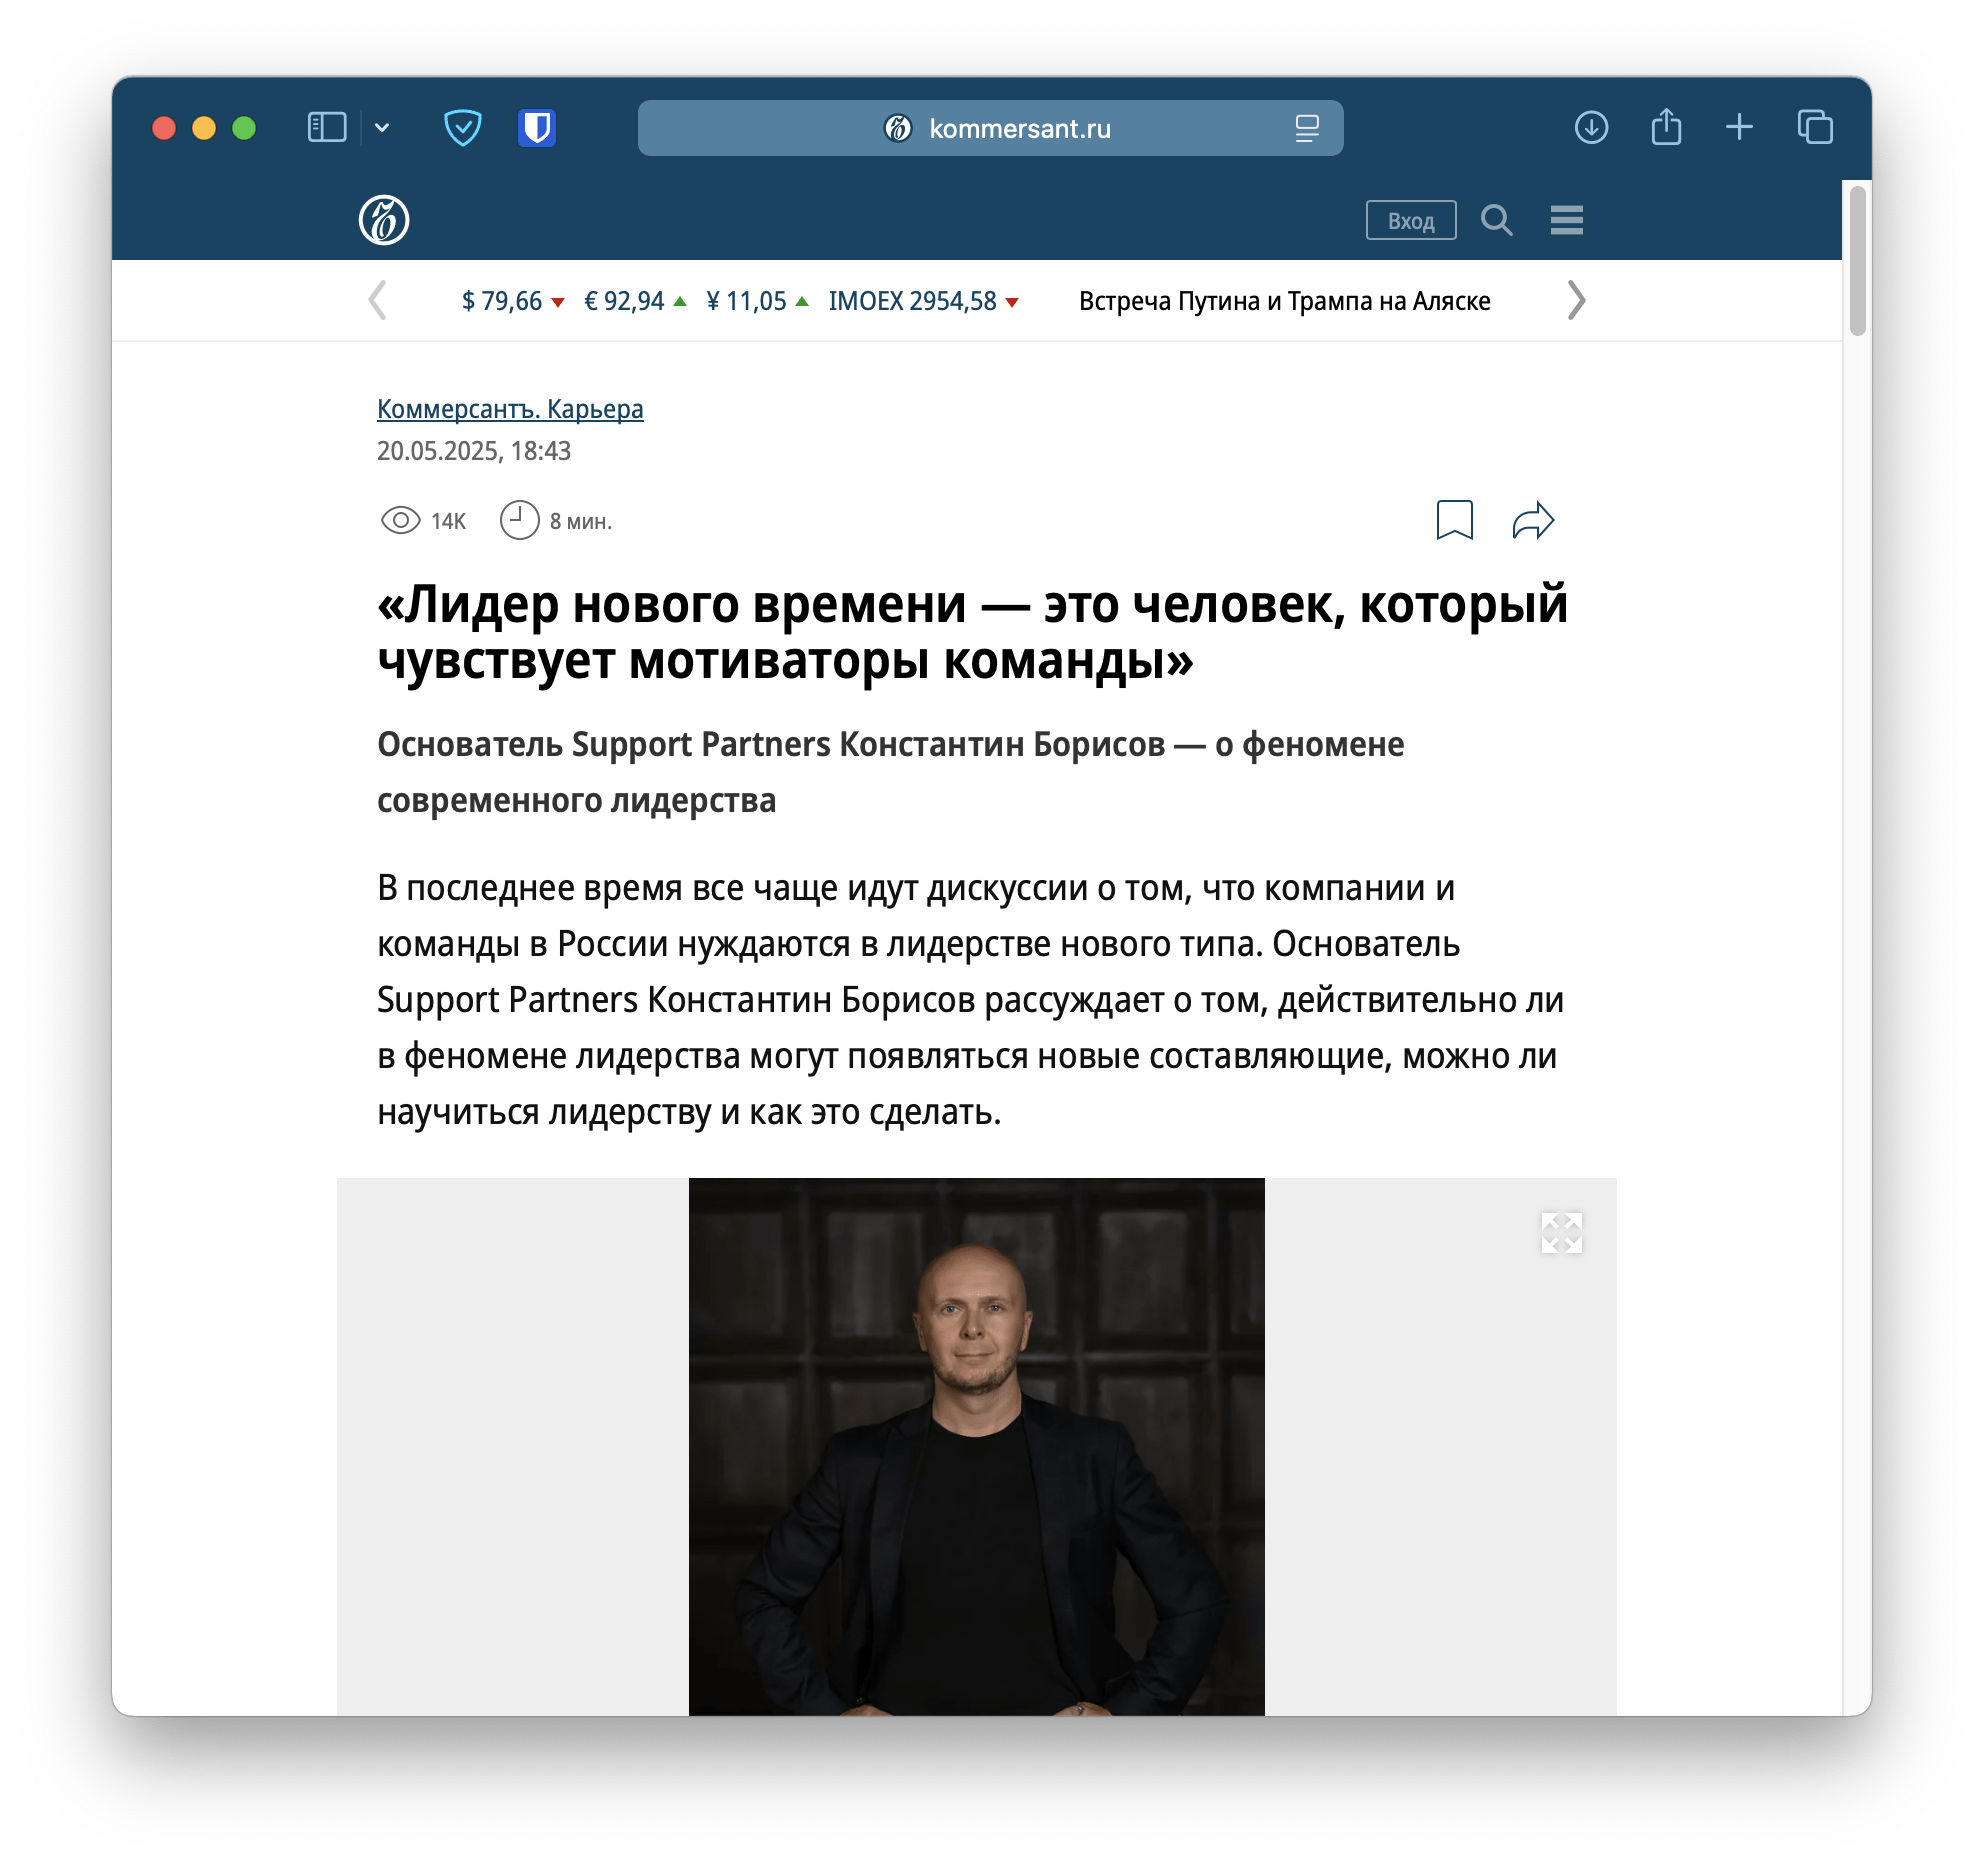Expand the article photo to fullscreen

tap(1561, 1233)
